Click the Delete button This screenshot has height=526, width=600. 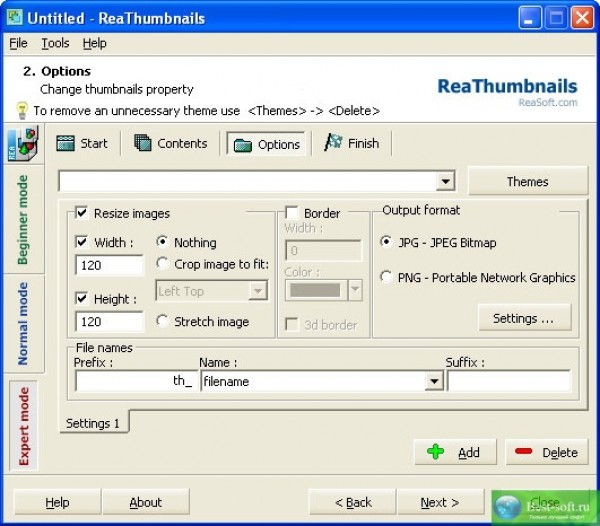[546, 452]
